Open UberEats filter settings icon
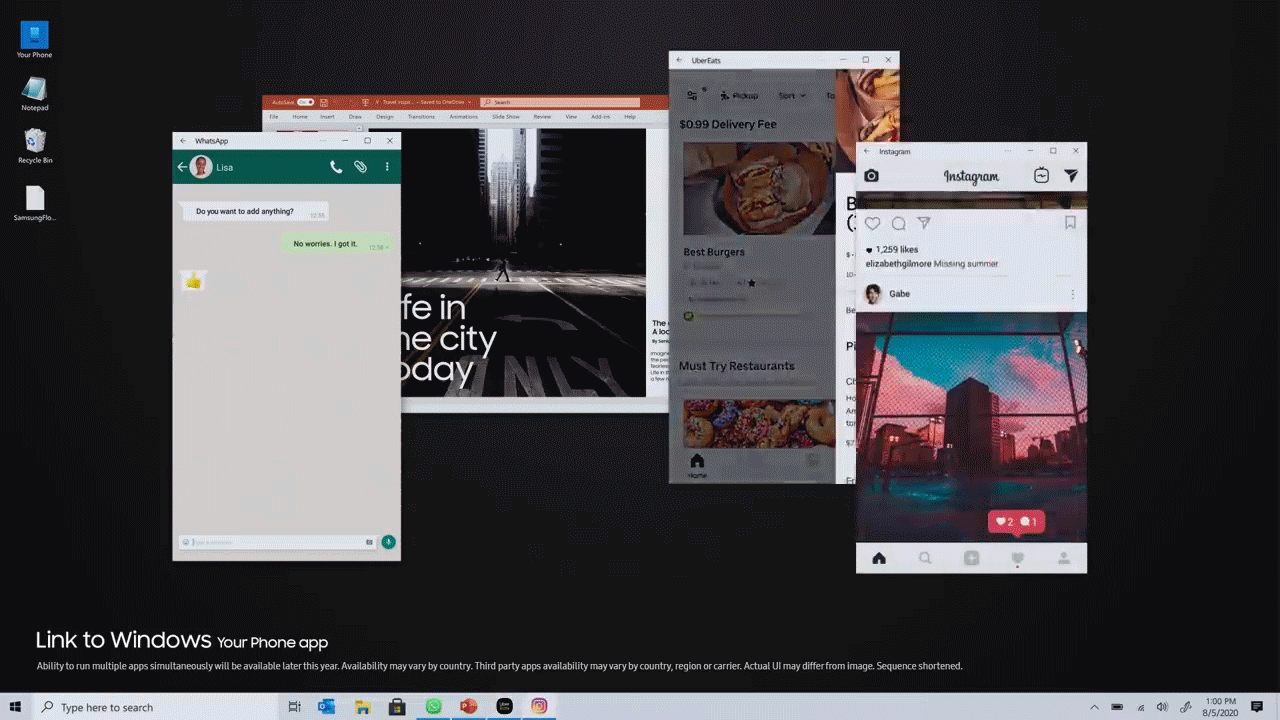Viewport: 1280px width, 720px height. coord(692,96)
